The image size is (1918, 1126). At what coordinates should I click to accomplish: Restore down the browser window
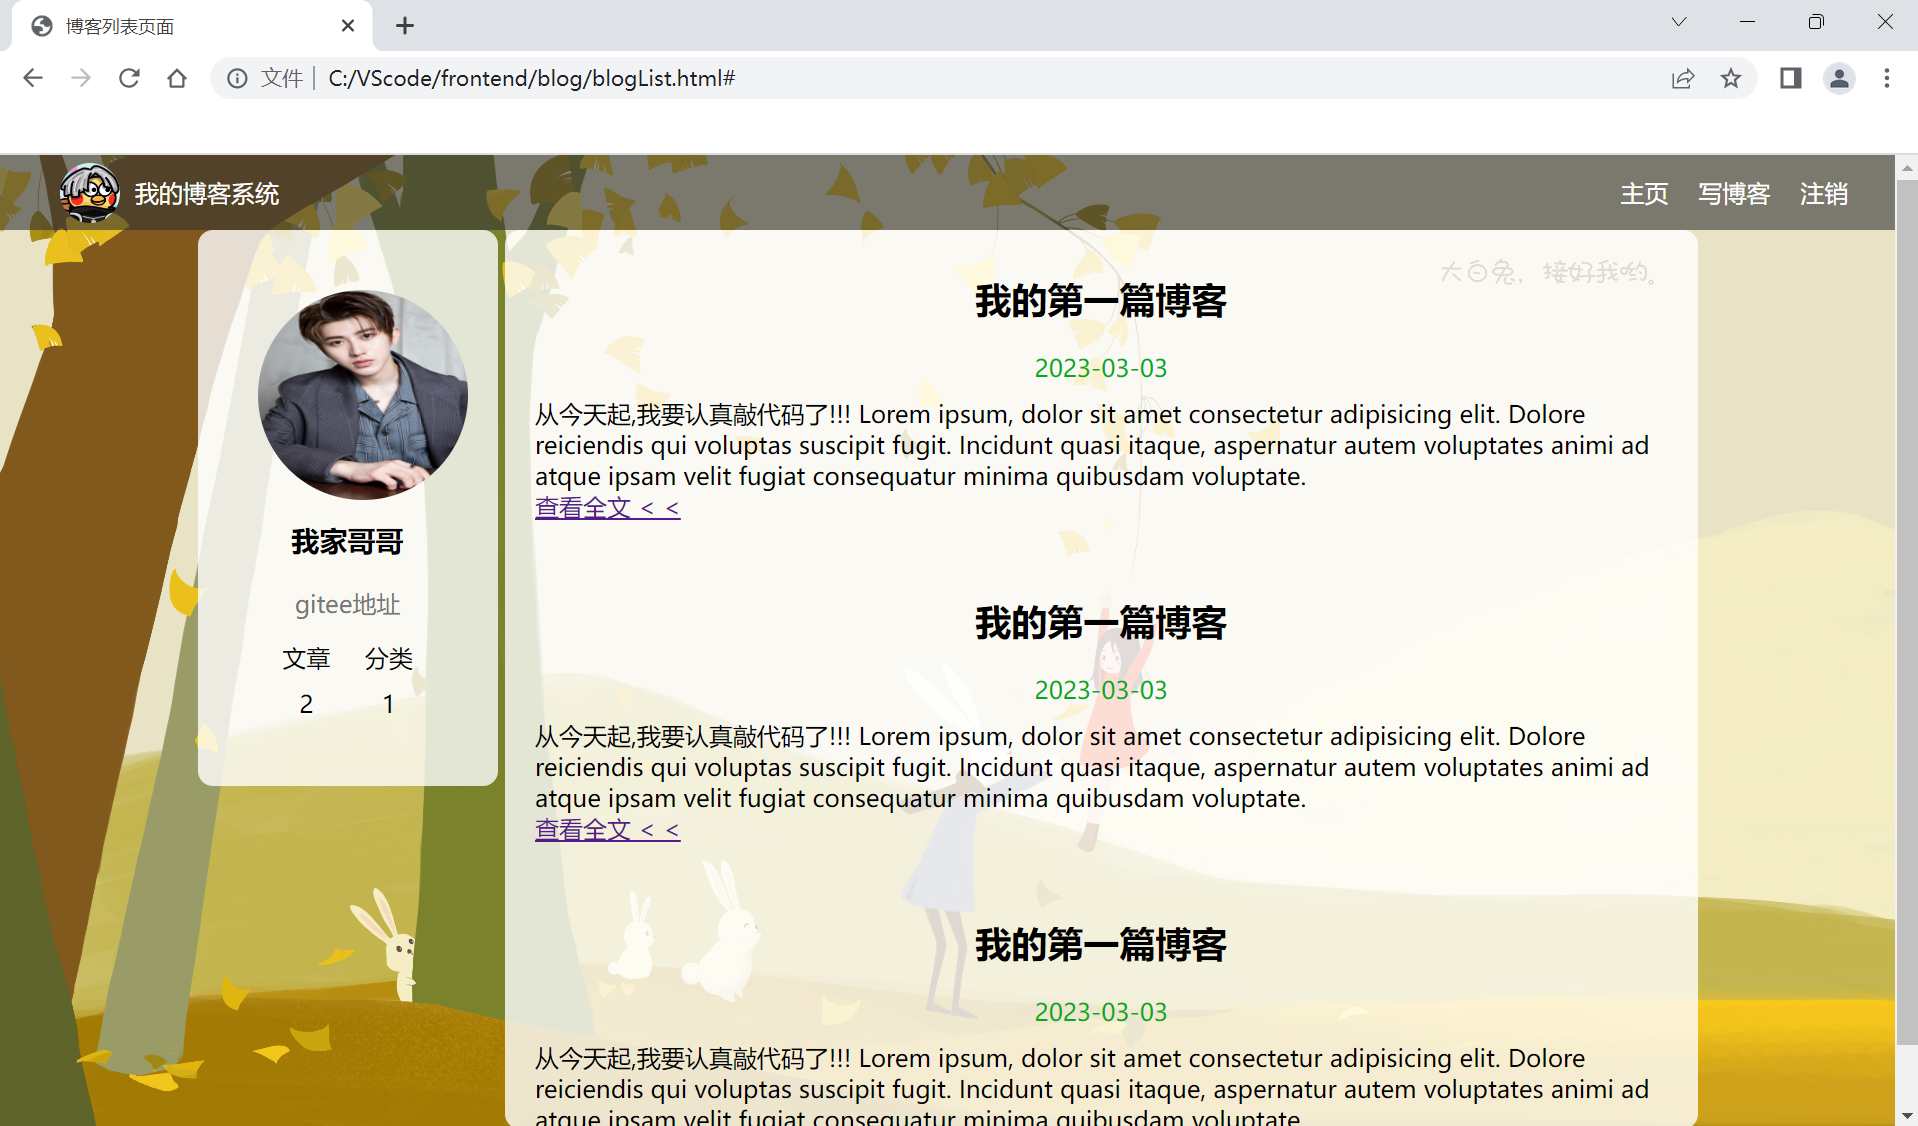(x=1816, y=22)
